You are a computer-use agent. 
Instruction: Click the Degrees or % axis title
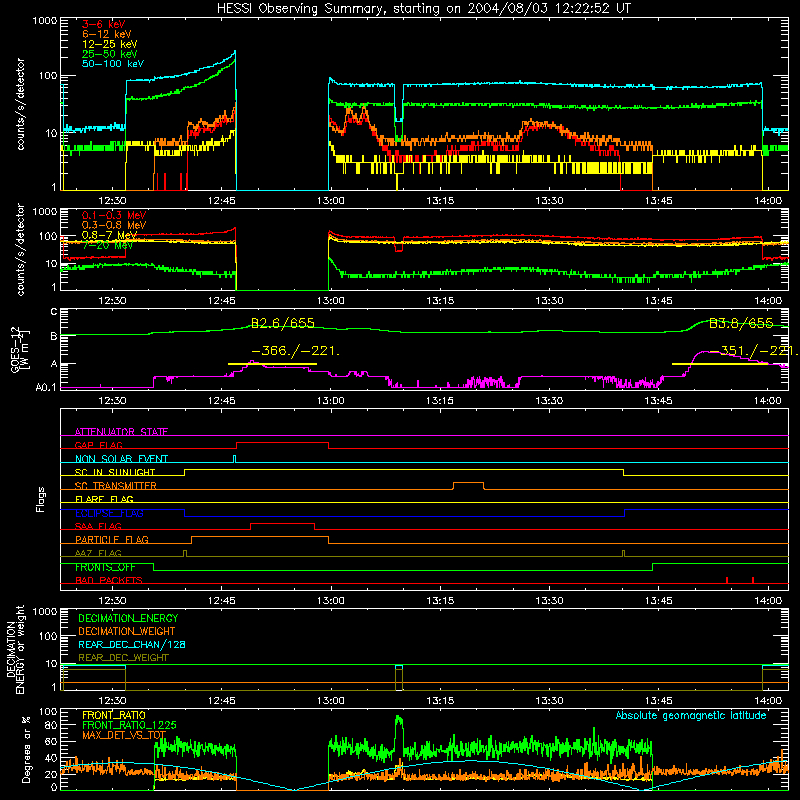27,749
